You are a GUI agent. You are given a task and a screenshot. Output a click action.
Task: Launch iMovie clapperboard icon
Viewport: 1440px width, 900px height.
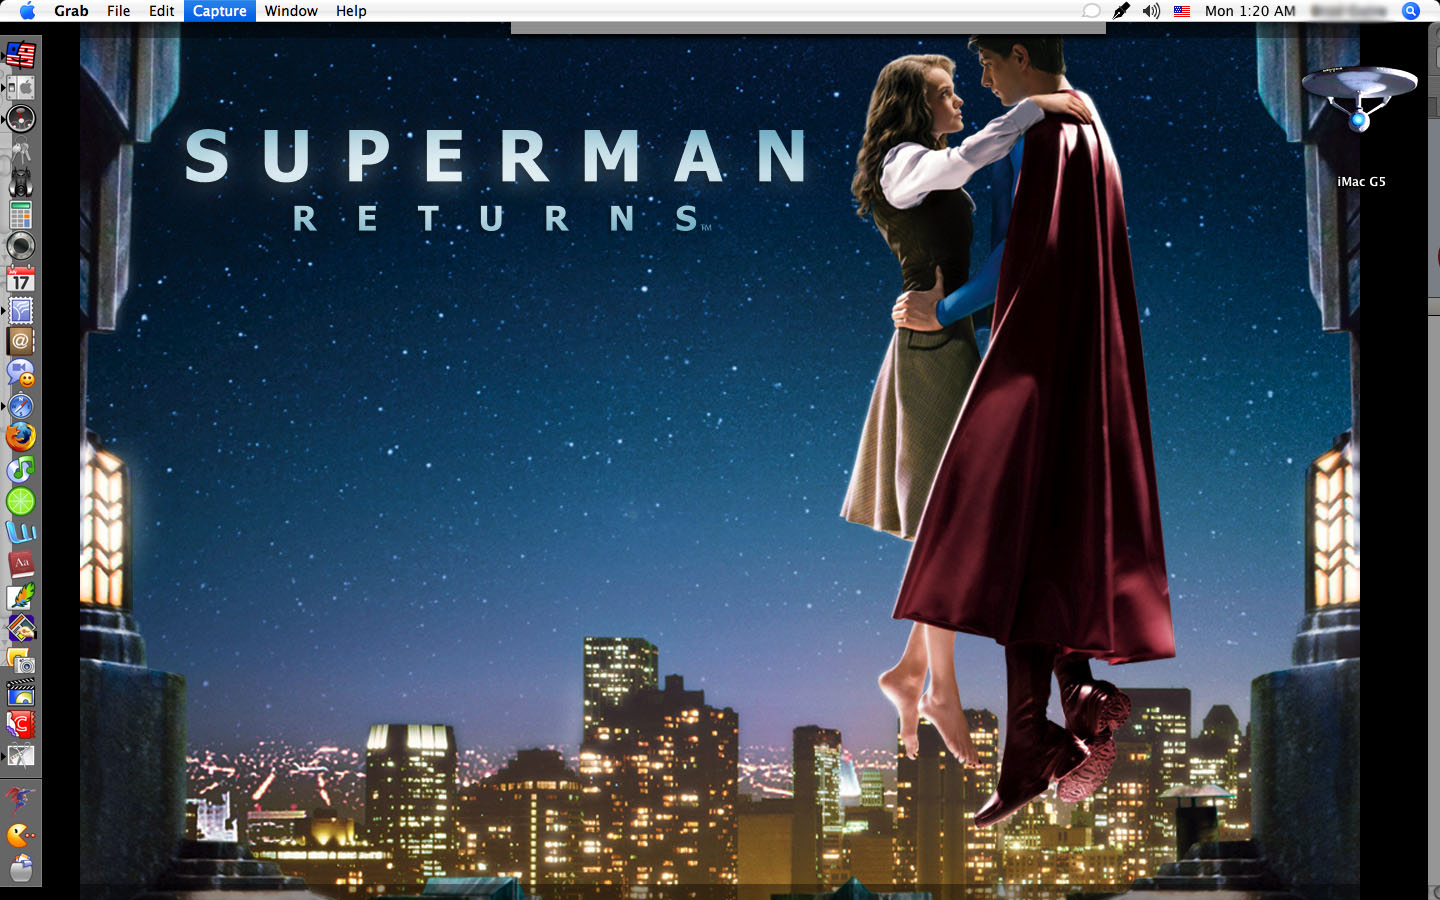pos(21,693)
